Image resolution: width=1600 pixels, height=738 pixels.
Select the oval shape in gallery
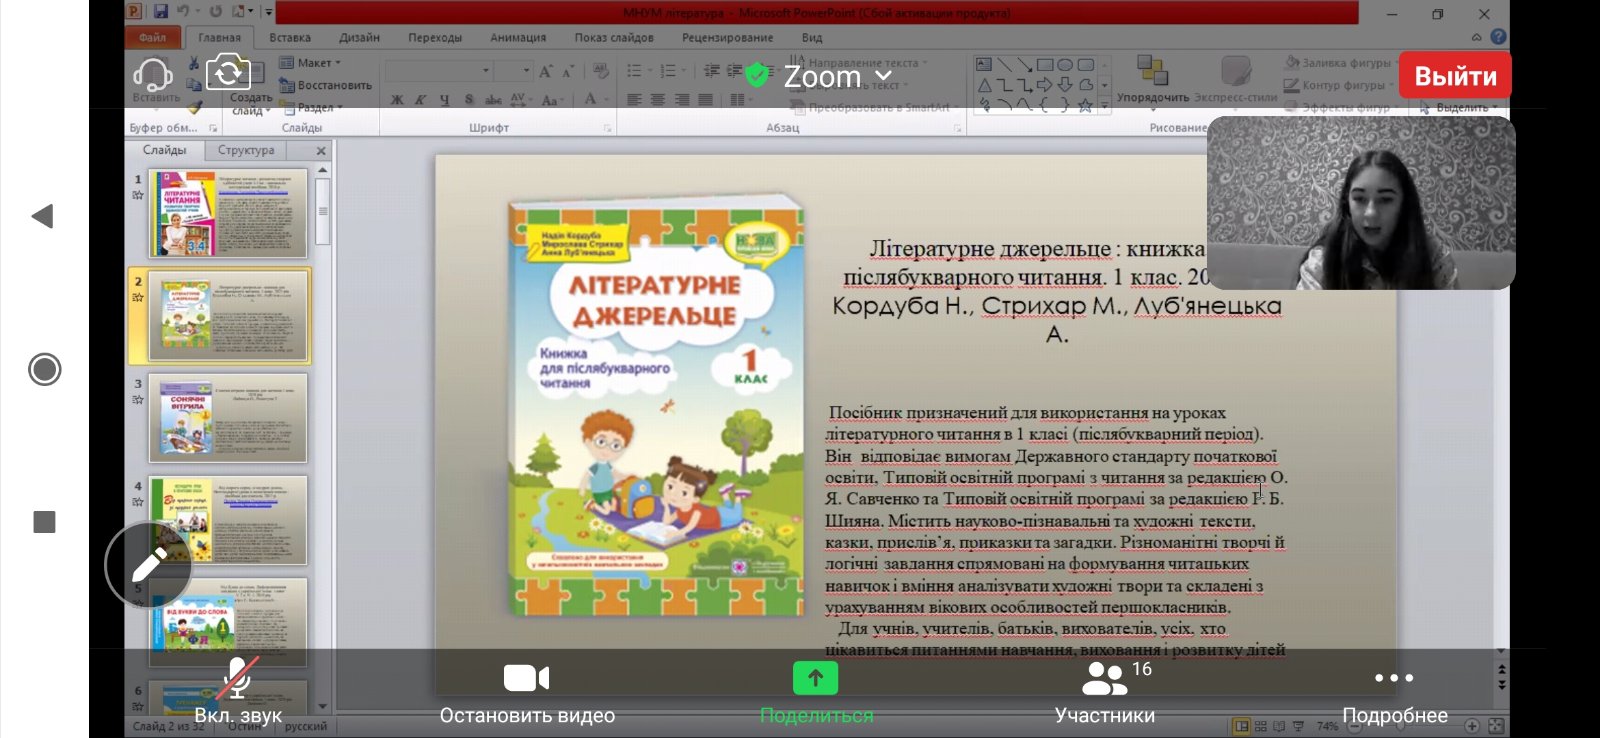tap(1065, 65)
